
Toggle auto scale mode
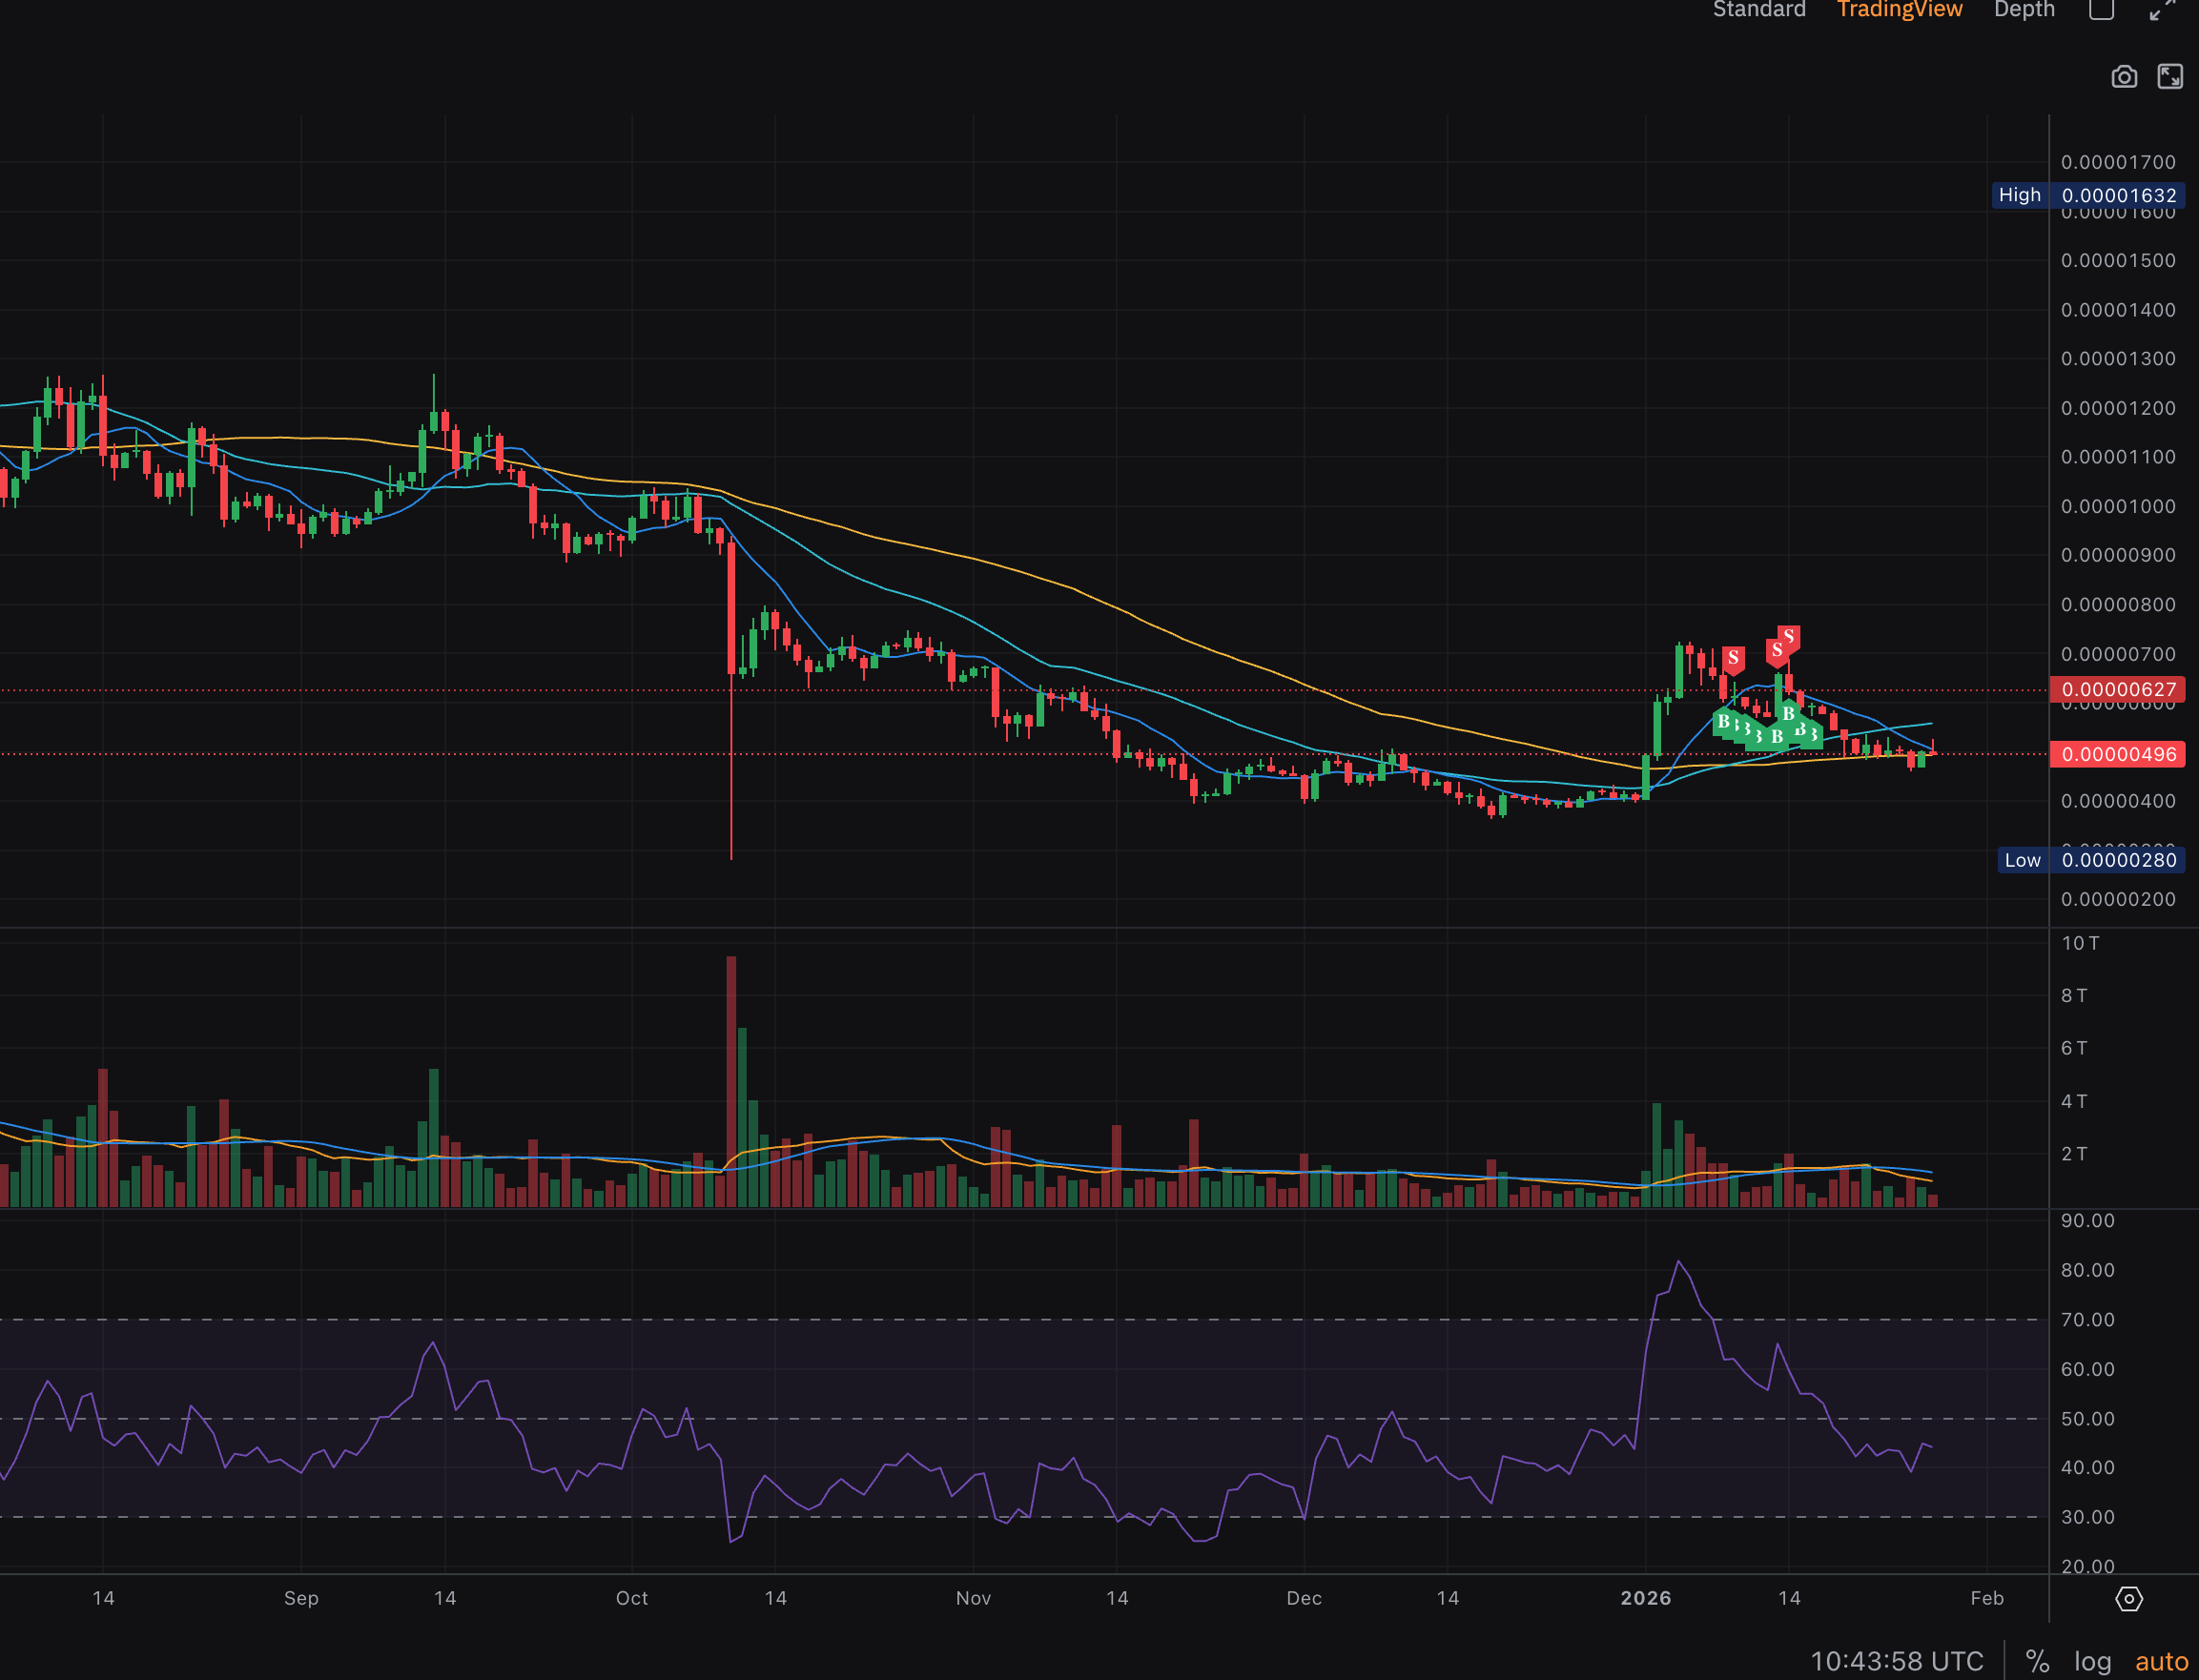coord(2161,1661)
